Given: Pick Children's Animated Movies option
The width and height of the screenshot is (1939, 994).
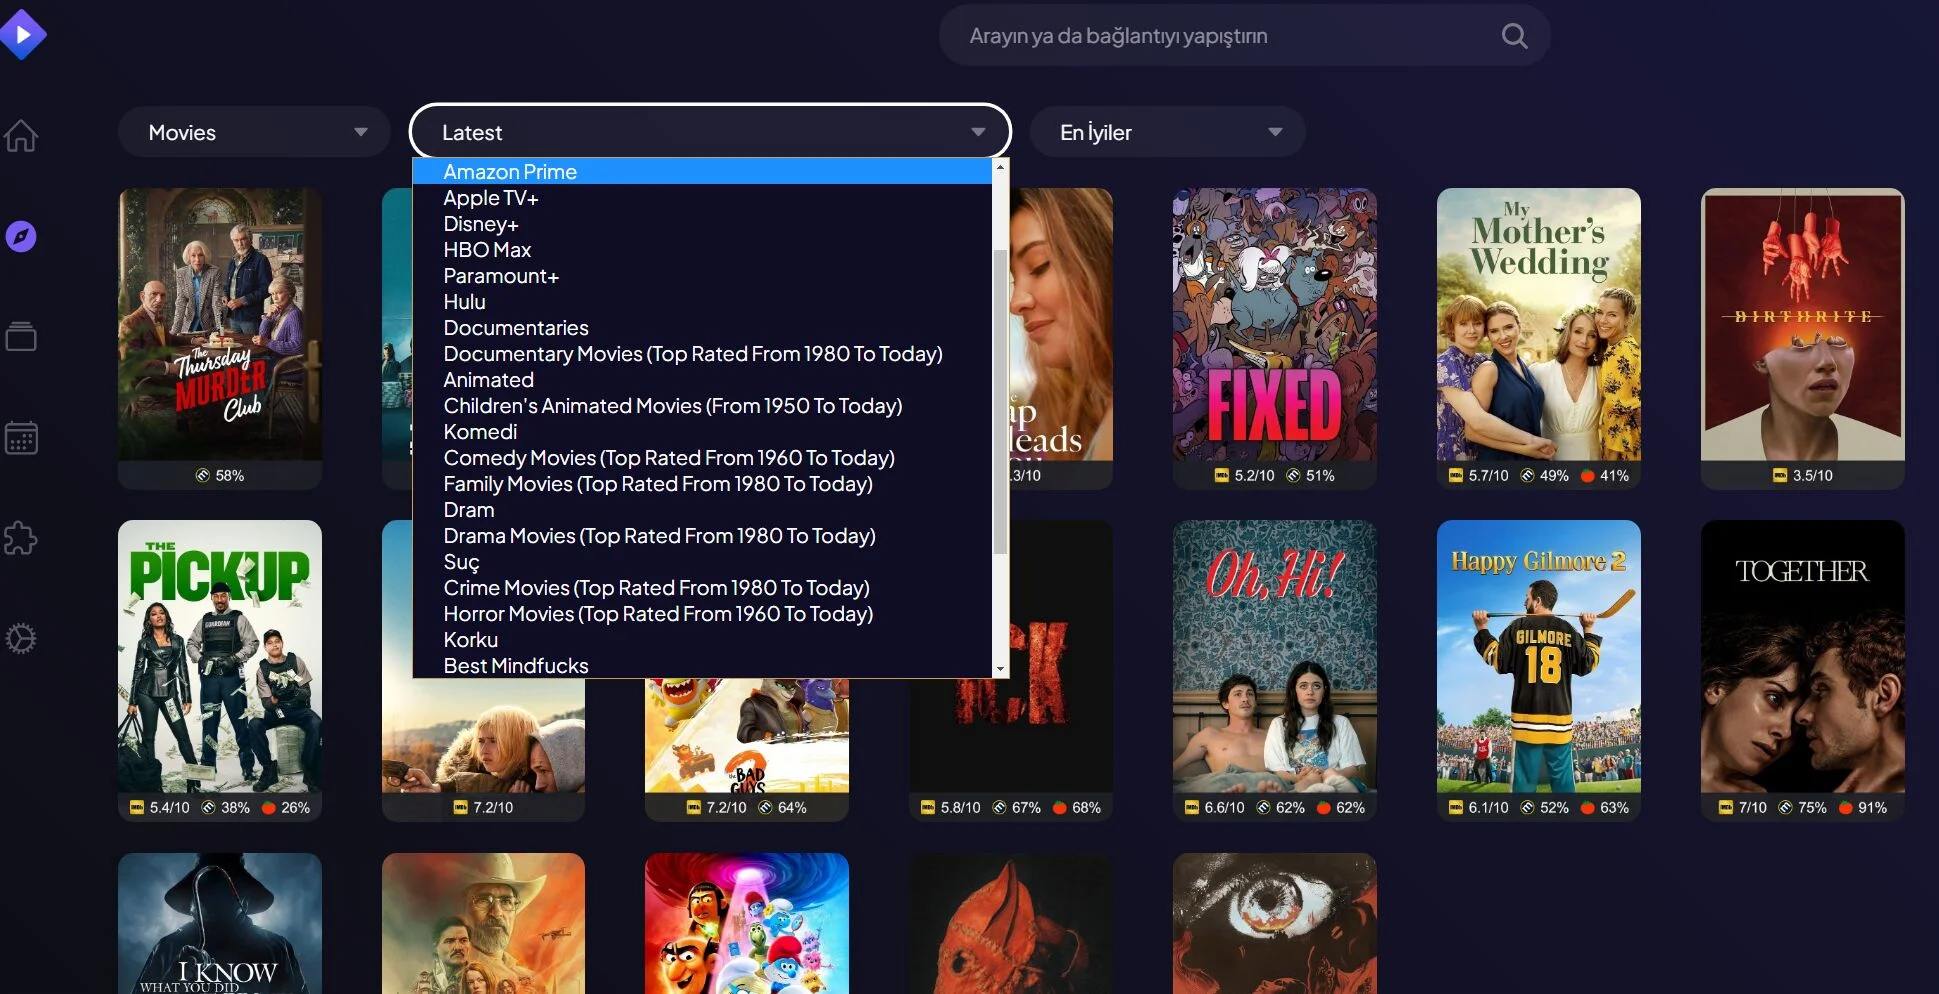Looking at the screenshot, I should [x=702, y=406].
